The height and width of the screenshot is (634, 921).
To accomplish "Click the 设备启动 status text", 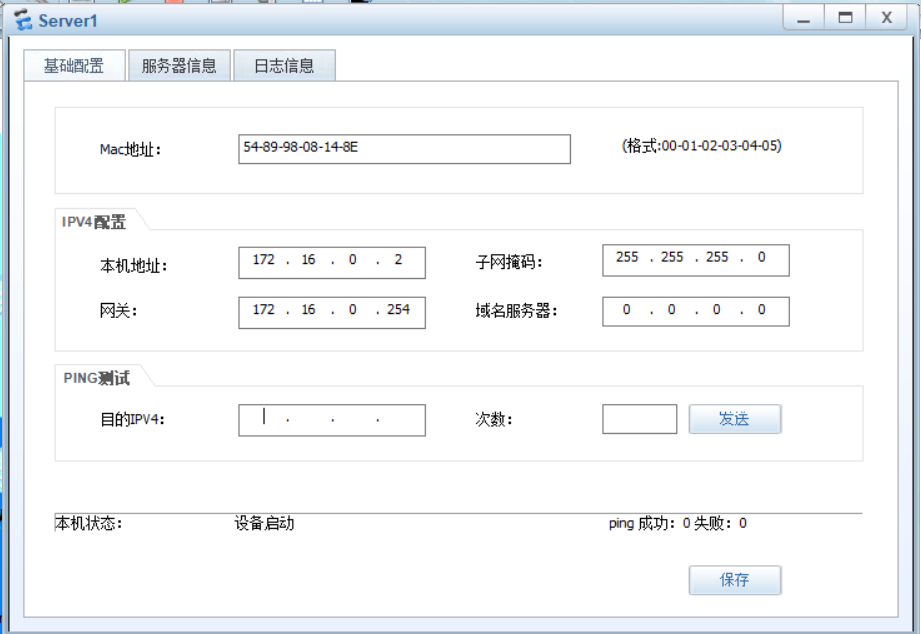I will coord(264,523).
